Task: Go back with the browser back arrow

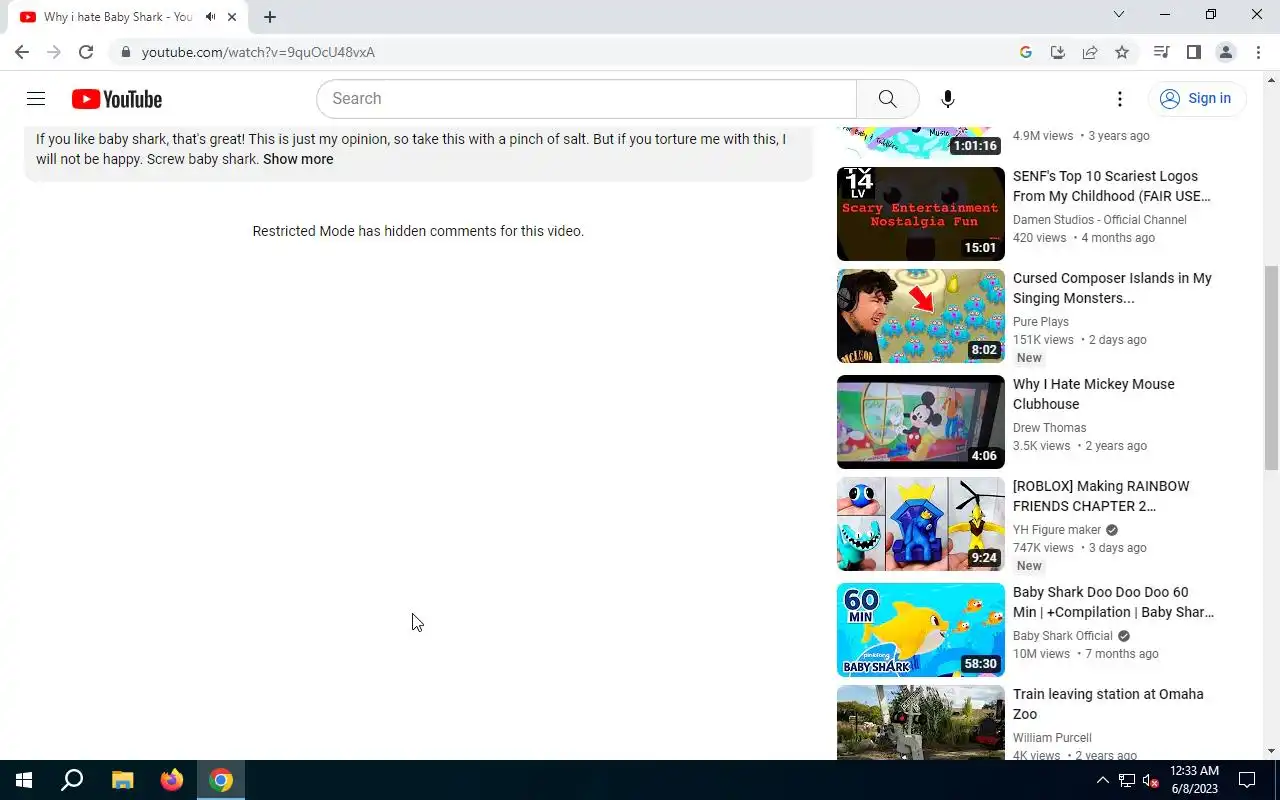Action: click(22, 52)
